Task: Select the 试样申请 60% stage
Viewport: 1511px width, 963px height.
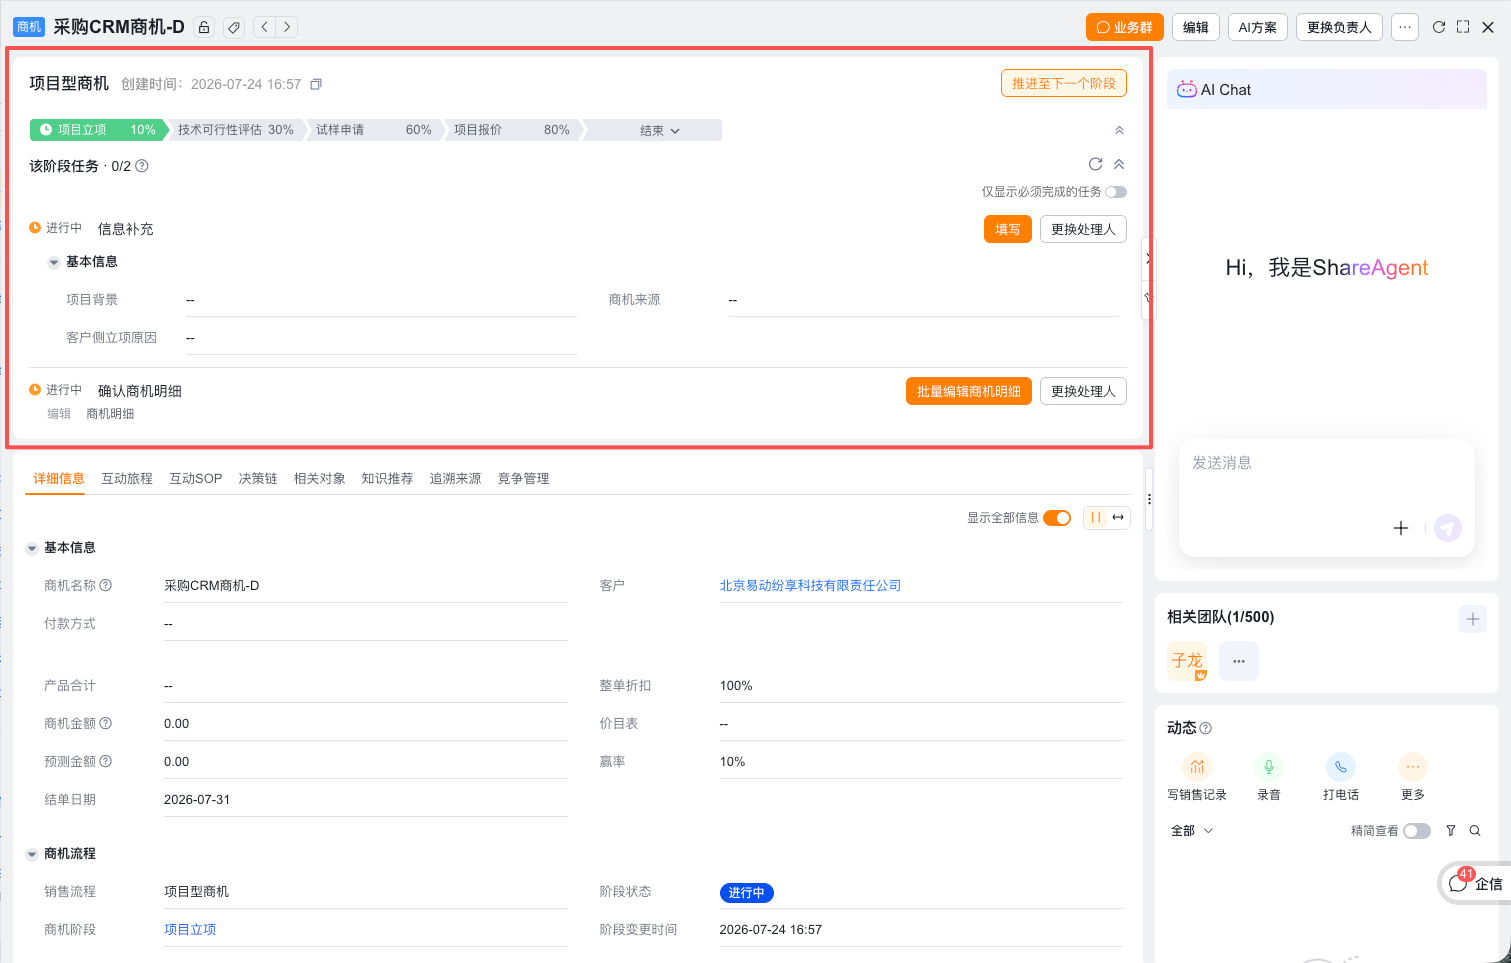Action: pyautogui.click(x=374, y=130)
